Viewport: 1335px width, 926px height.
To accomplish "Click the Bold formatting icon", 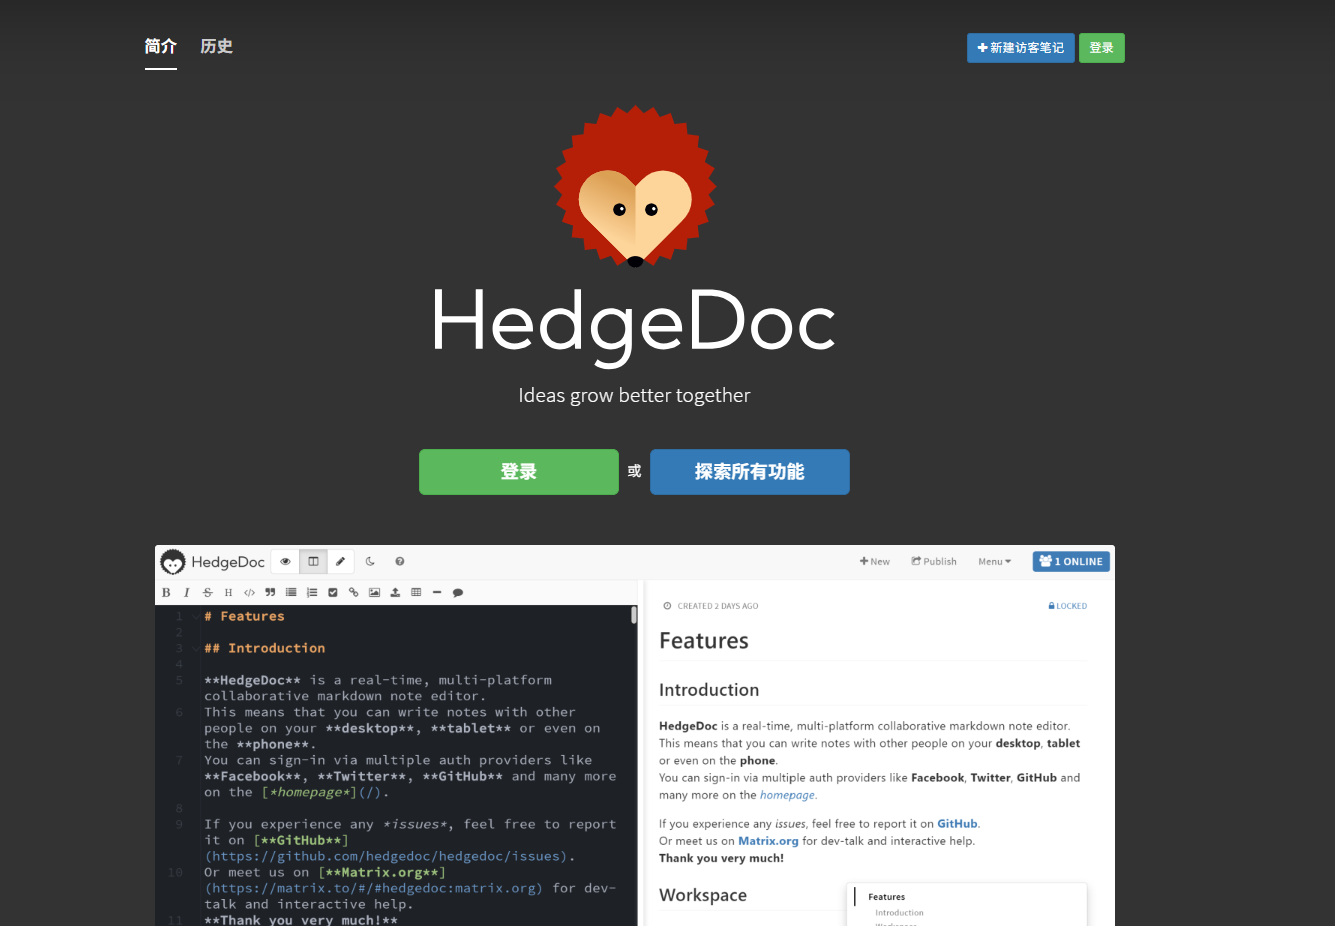I will [x=166, y=593].
